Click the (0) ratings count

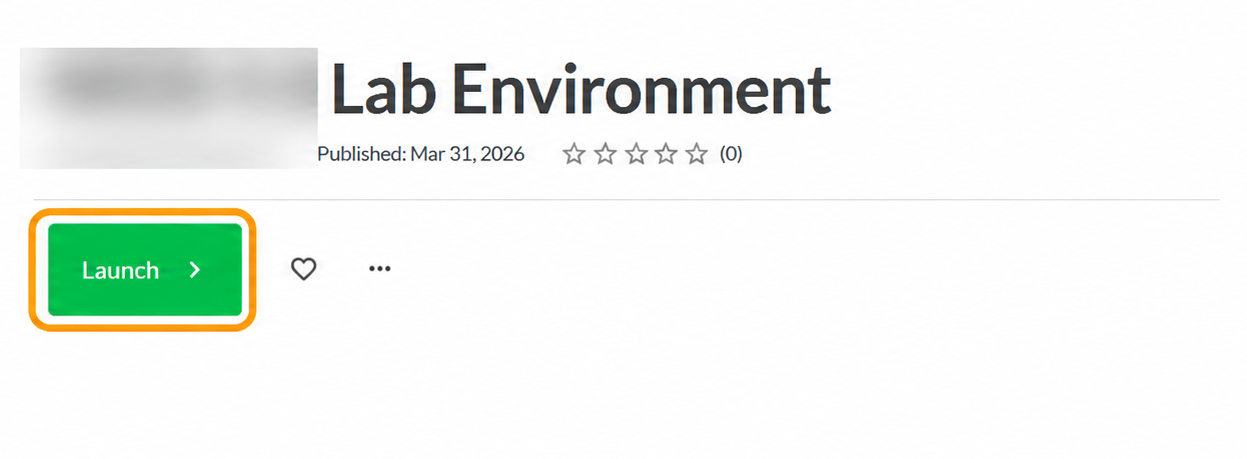[731, 154]
